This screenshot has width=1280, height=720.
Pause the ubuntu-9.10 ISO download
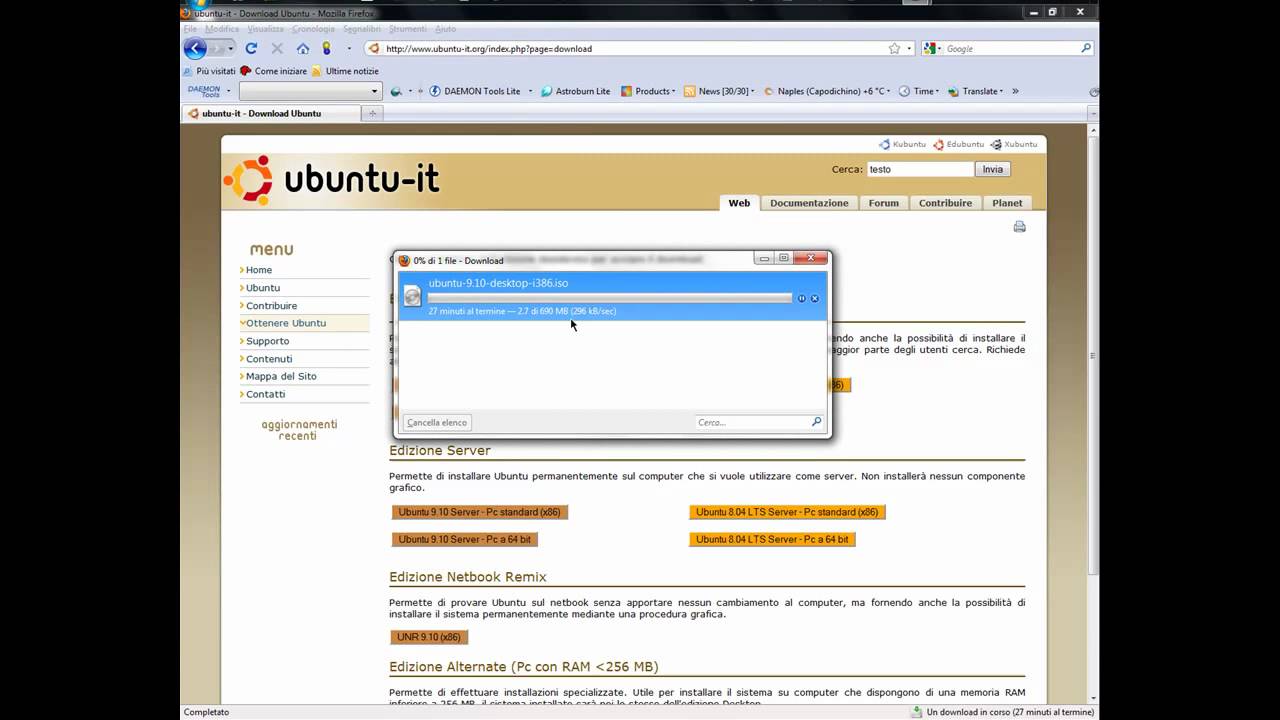click(x=801, y=298)
